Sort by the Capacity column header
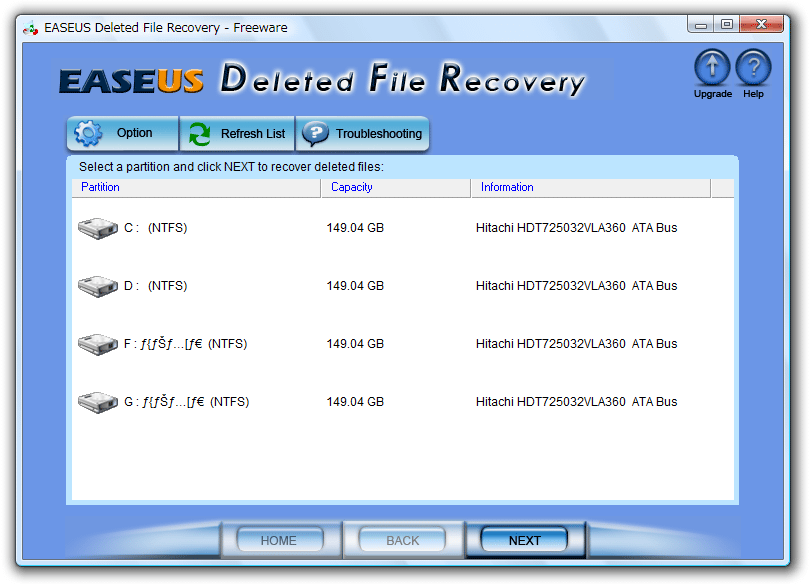Screen dimensions: 810x584 point(396,187)
